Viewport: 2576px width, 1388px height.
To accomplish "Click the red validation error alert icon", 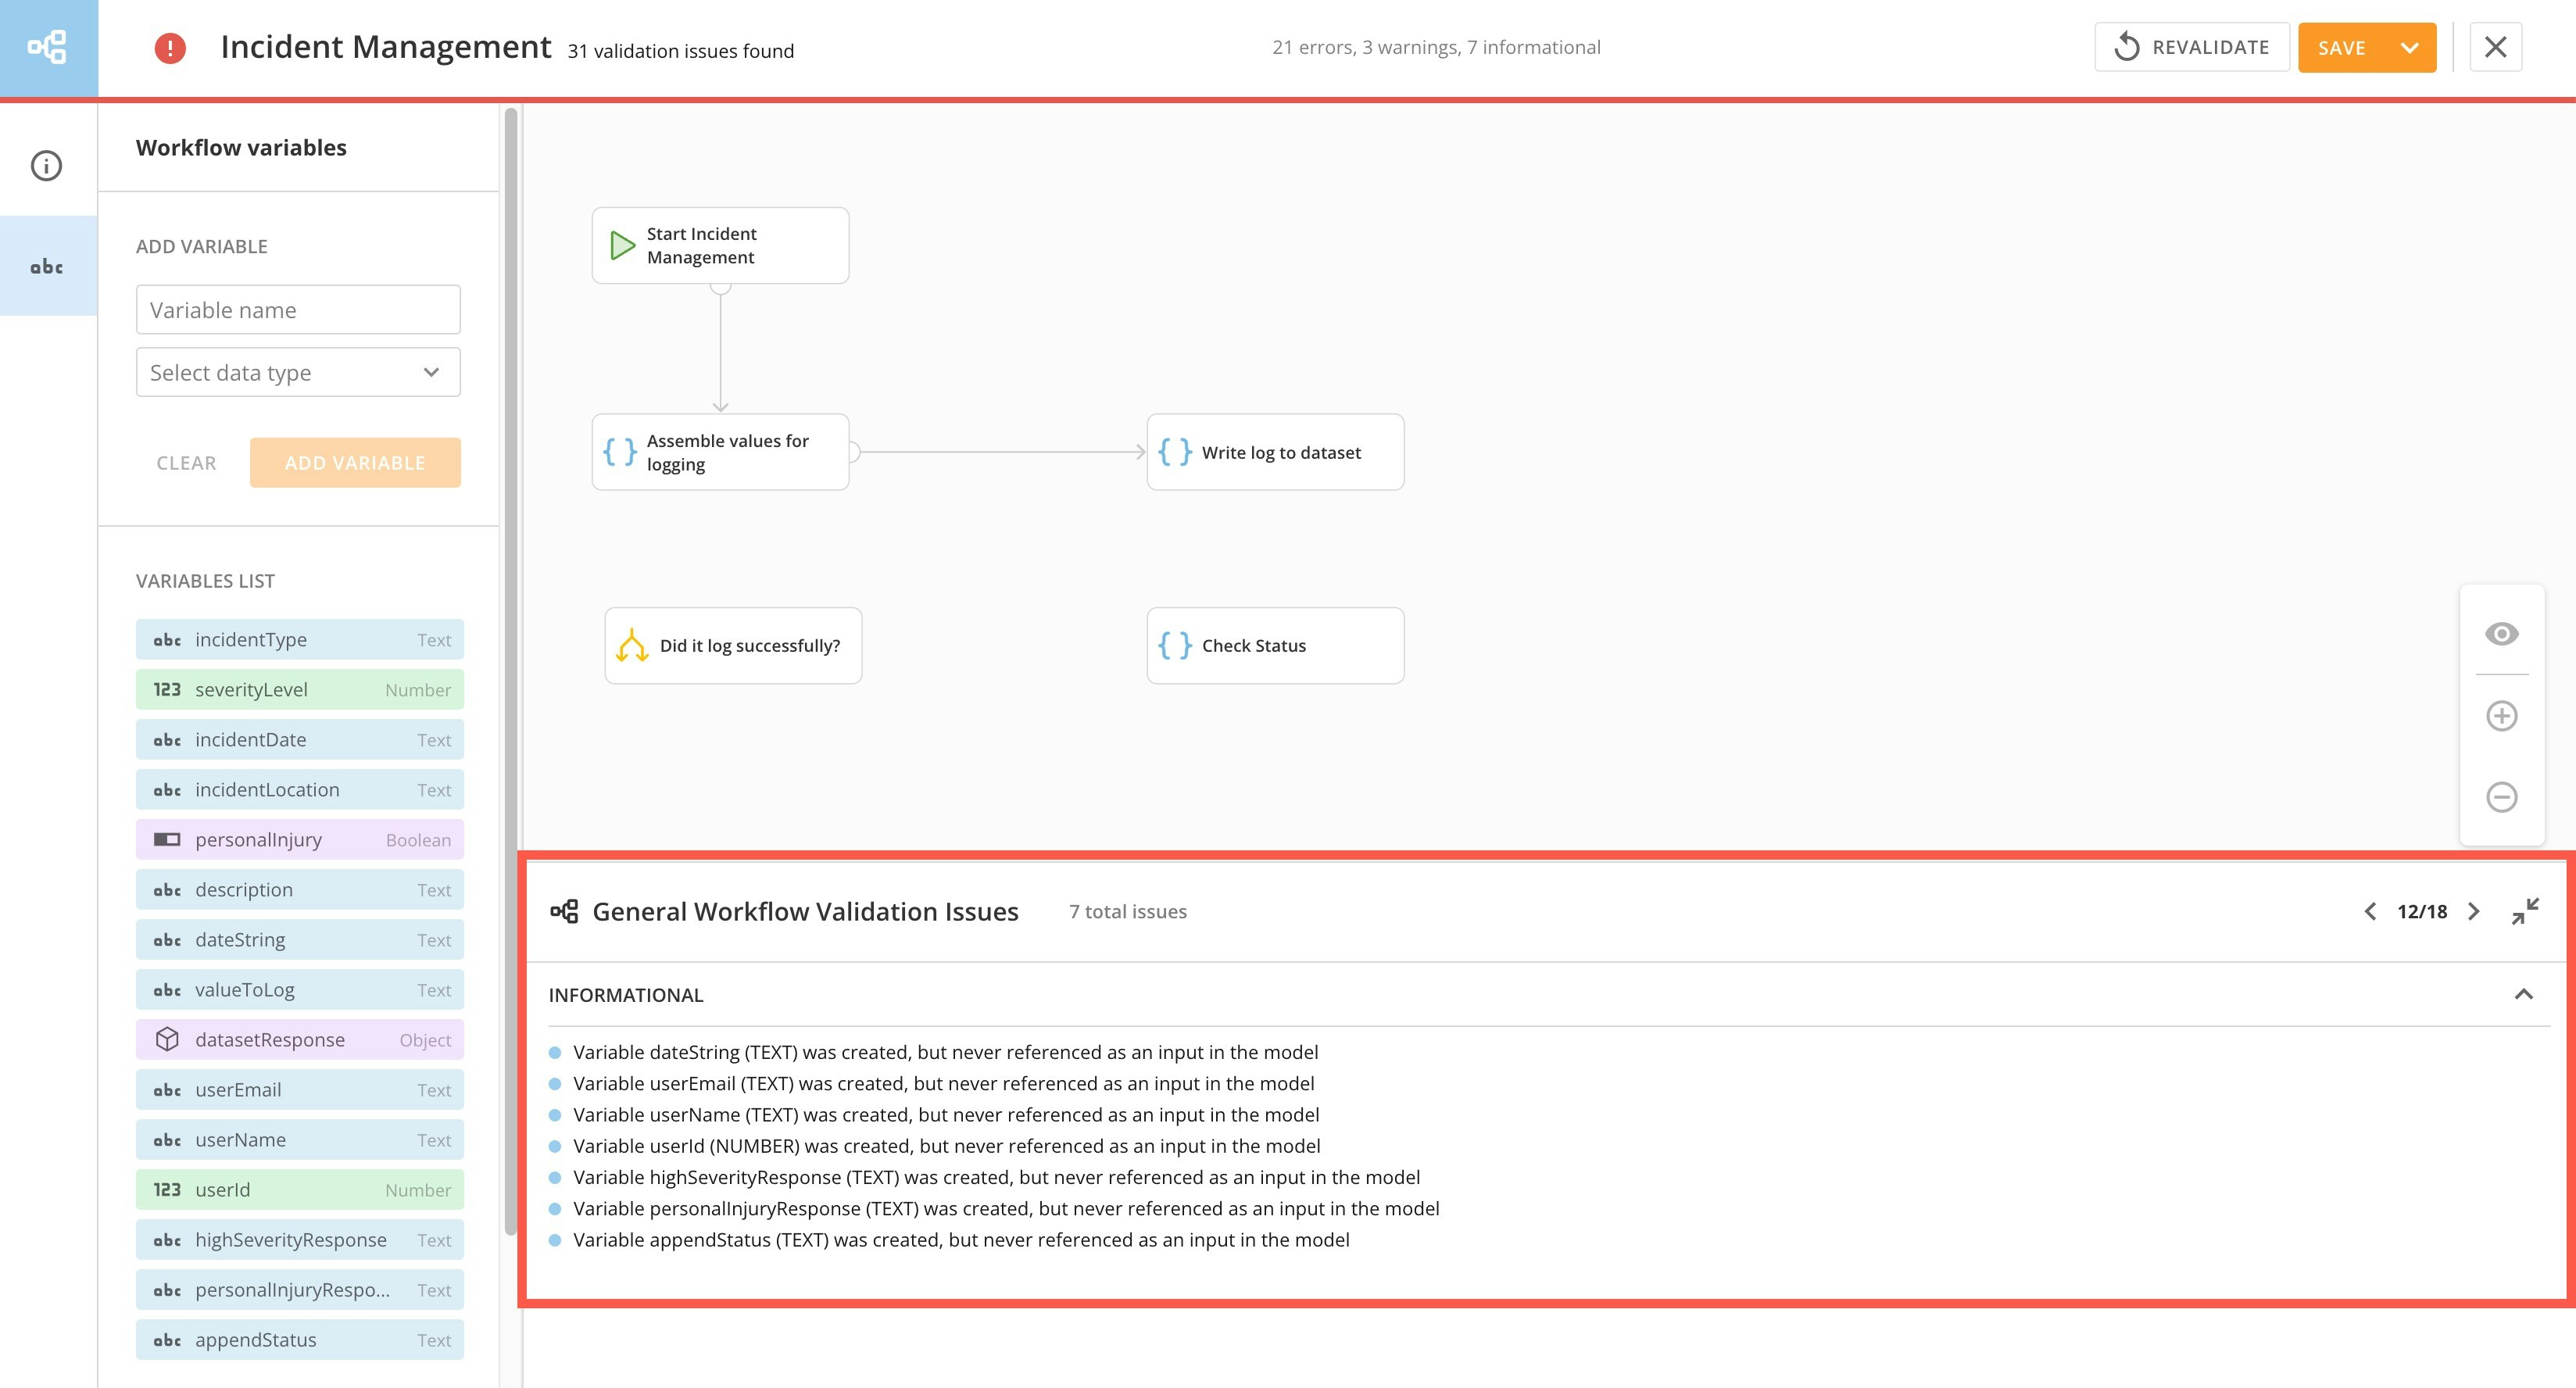I will click(170, 48).
